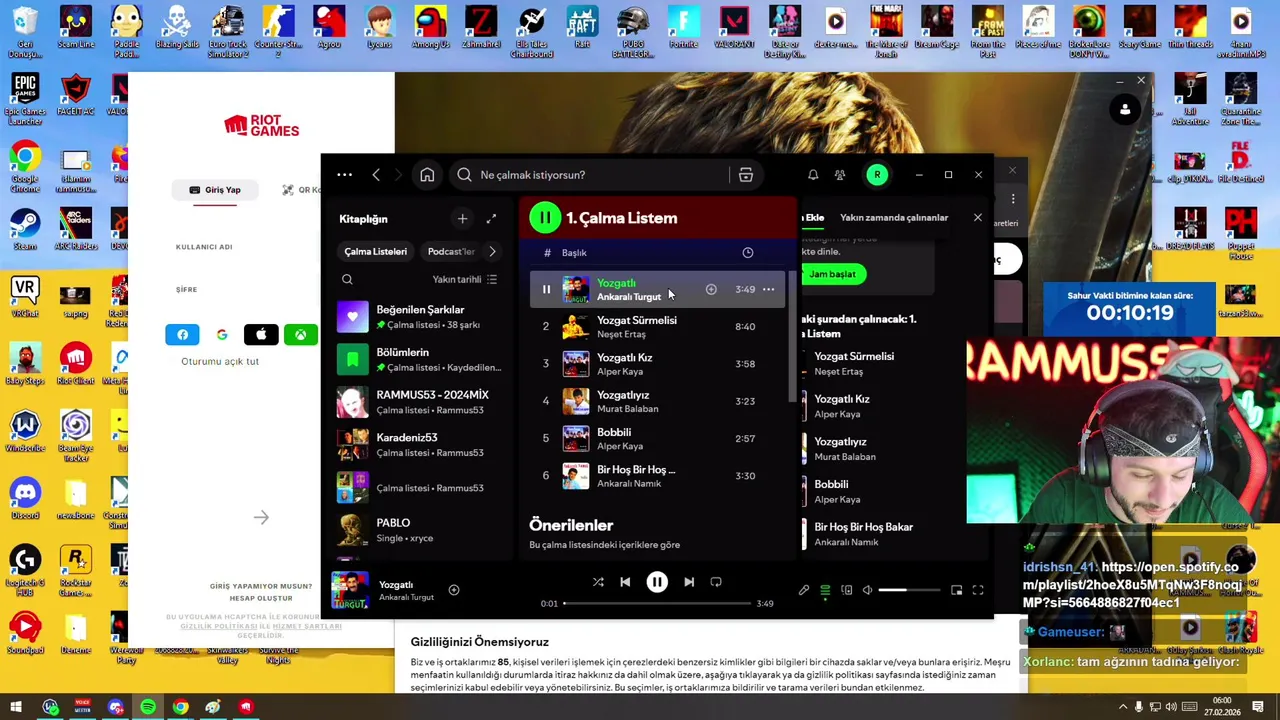Viewport: 1280px width, 720px height.
Task: Play Yozgatlıyız by Murat Balaban row
Action: 658,401
